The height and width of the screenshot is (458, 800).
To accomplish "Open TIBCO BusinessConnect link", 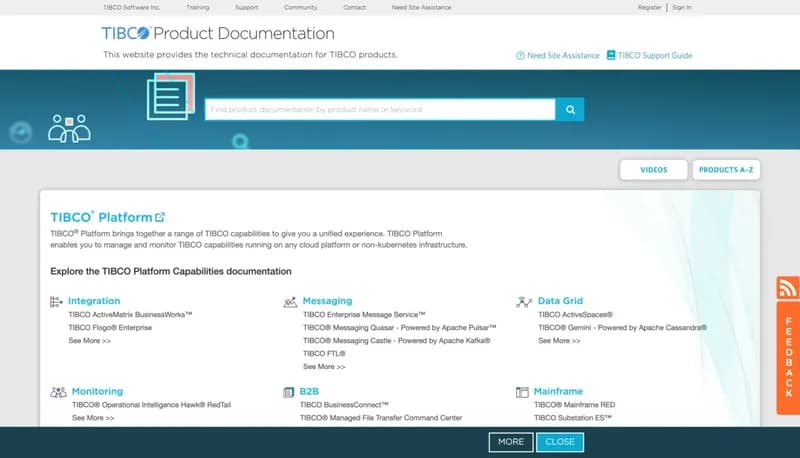I will (344, 405).
